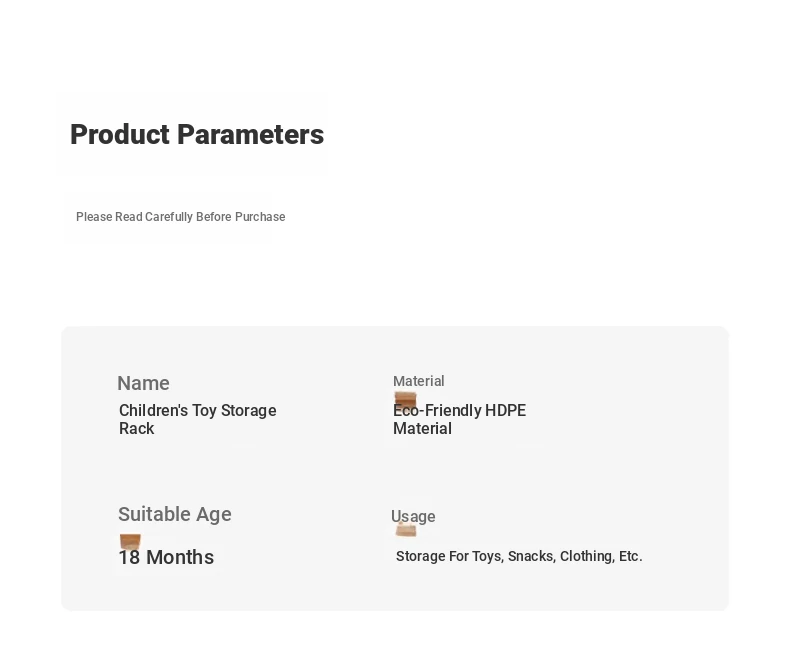Screen dimensions: 790x647
Task: Click the word Rack under the name
Action: (137, 429)
